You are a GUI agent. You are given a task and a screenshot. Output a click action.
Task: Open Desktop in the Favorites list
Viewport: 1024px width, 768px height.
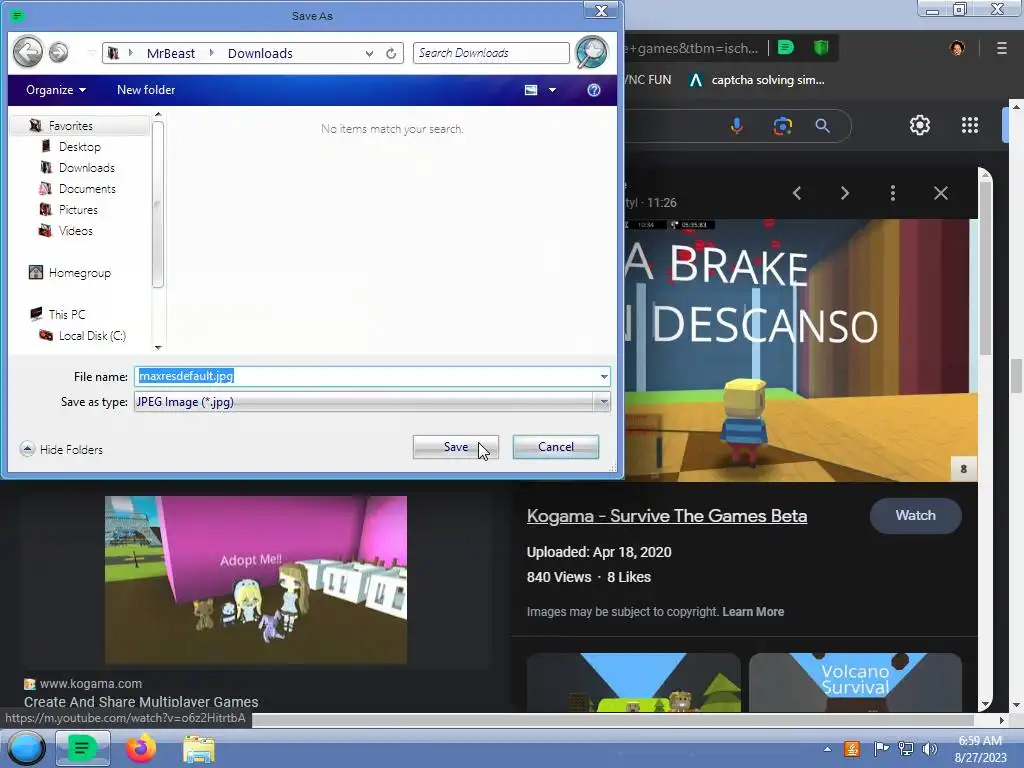pos(80,147)
